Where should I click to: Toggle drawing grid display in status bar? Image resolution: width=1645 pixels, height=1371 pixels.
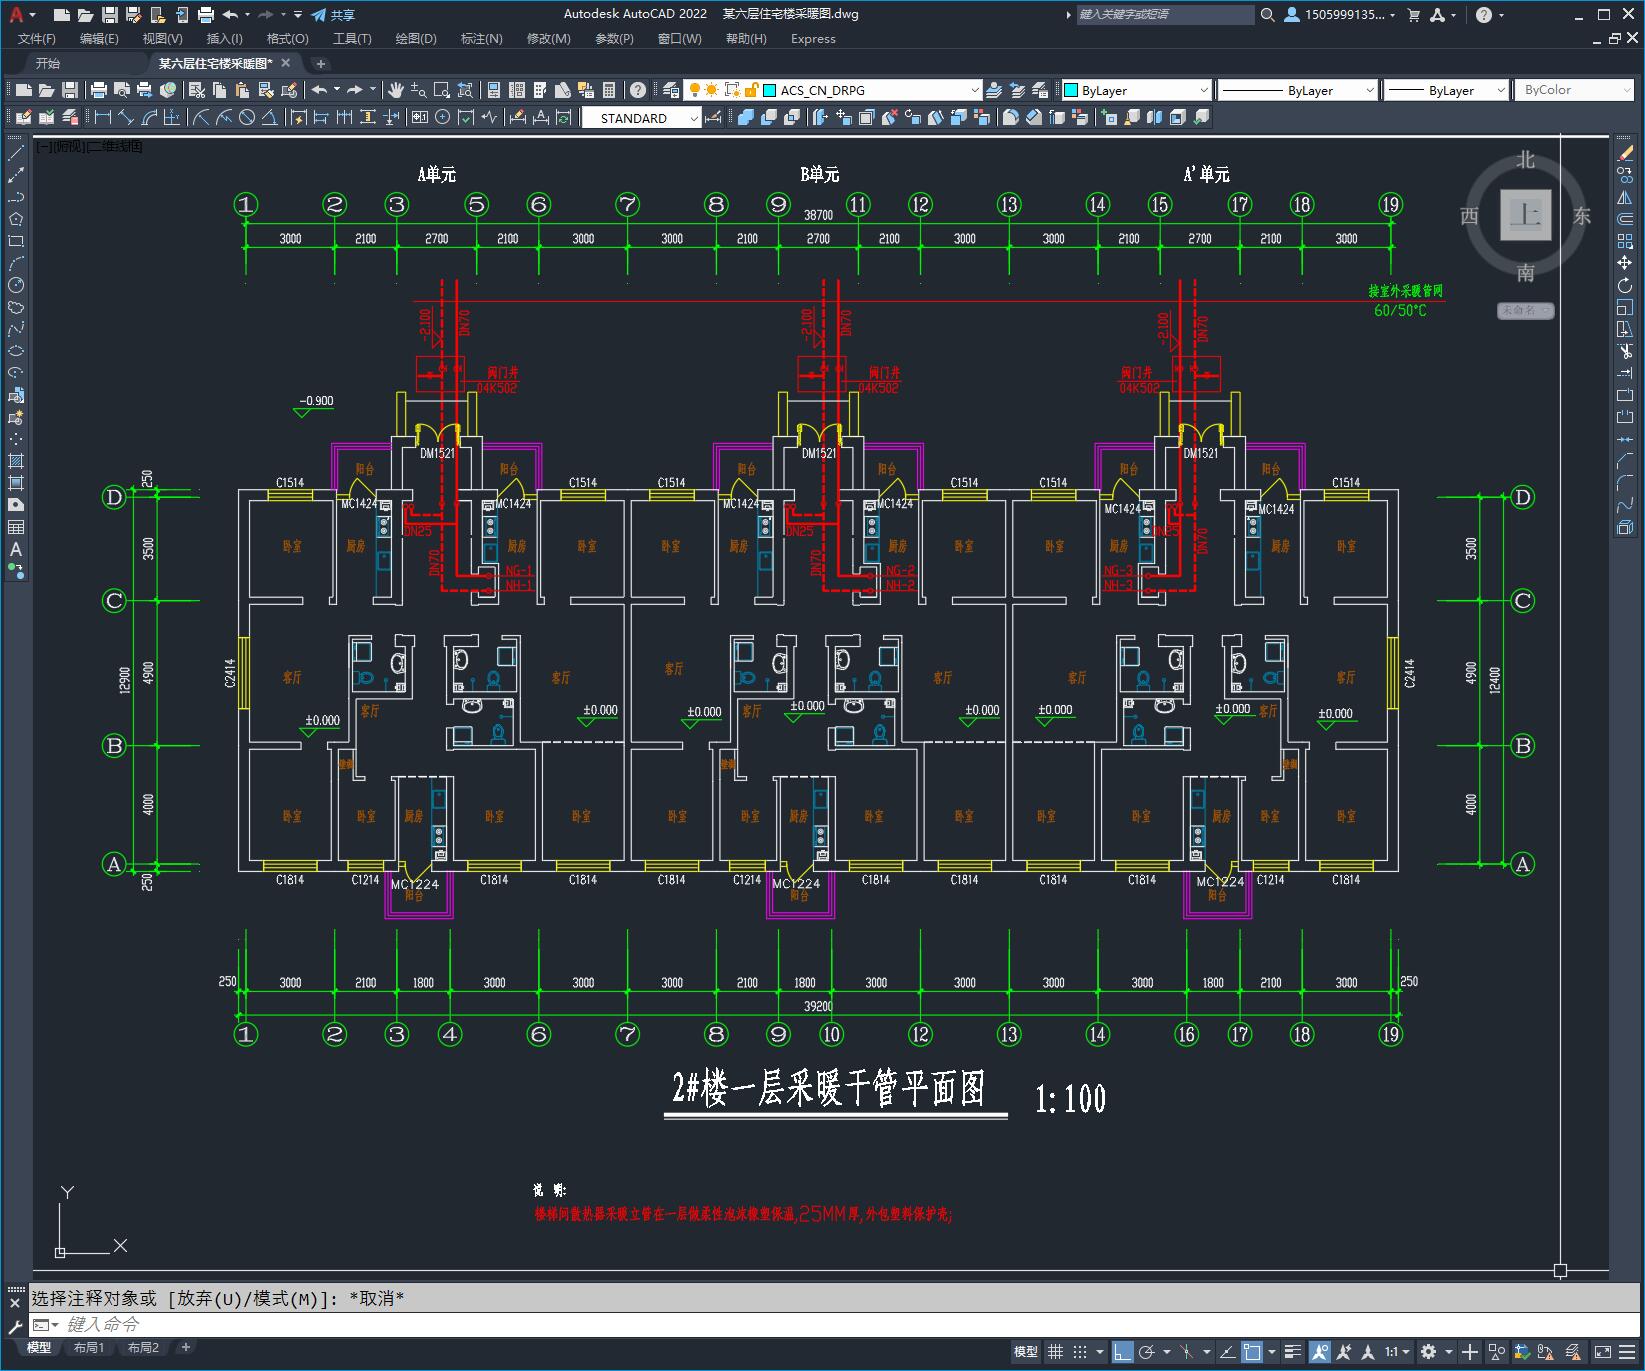tap(1055, 1352)
